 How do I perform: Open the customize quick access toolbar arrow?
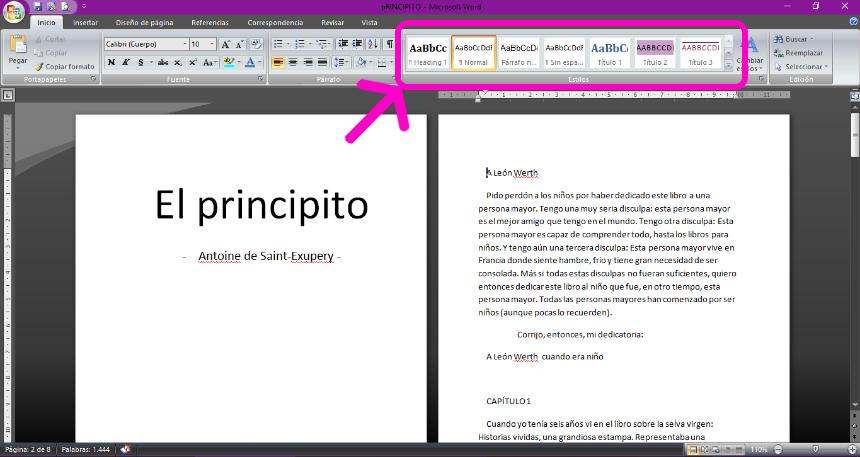84,7
